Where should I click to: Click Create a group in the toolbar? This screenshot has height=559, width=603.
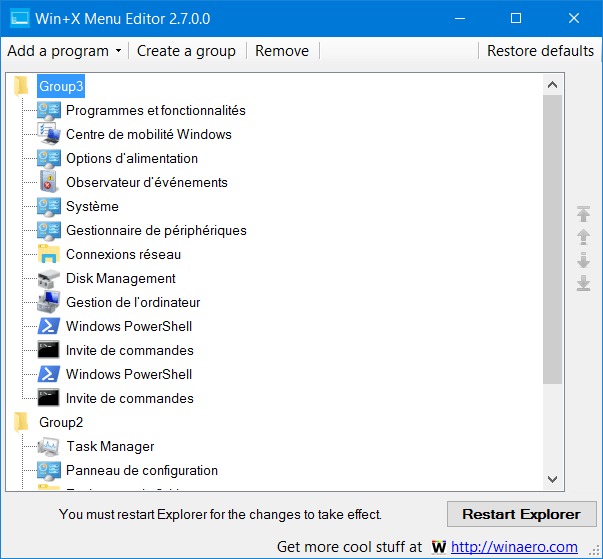click(186, 51)
